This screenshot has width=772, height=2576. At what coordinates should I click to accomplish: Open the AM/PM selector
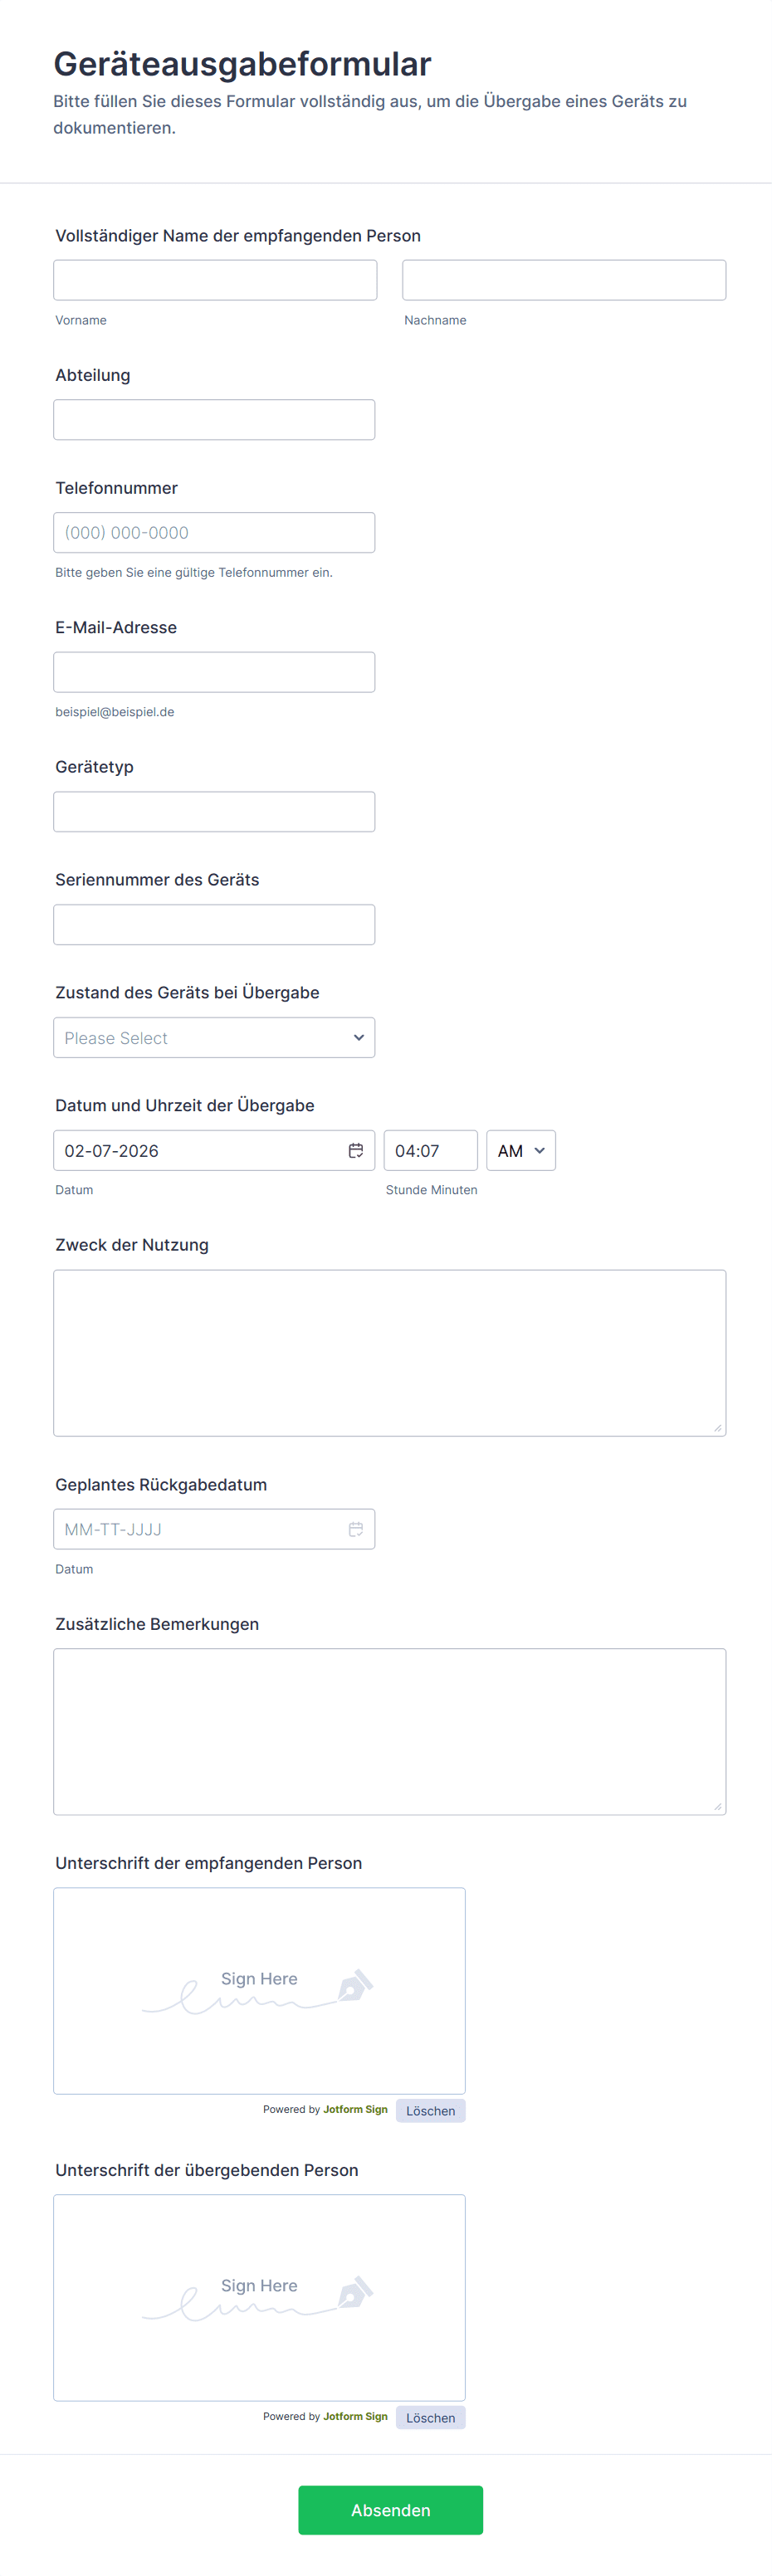tap(520, 1150)
